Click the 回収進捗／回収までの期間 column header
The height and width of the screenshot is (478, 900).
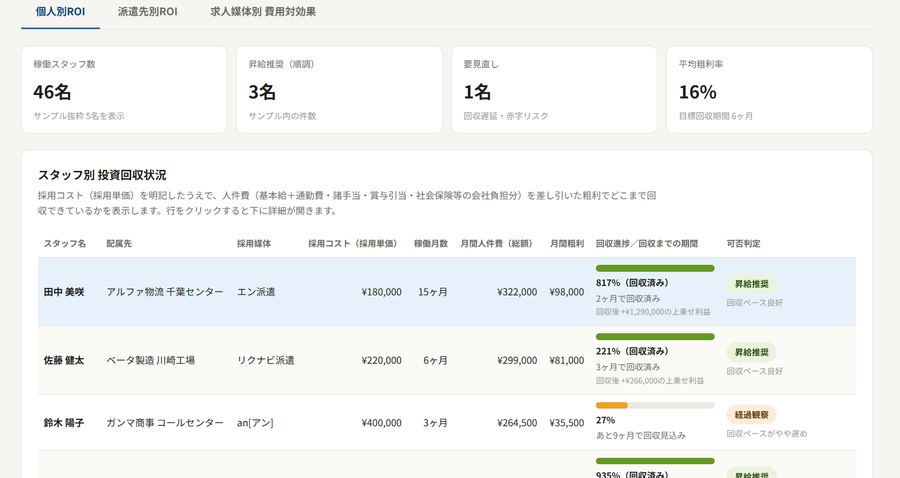coord(647,243)
